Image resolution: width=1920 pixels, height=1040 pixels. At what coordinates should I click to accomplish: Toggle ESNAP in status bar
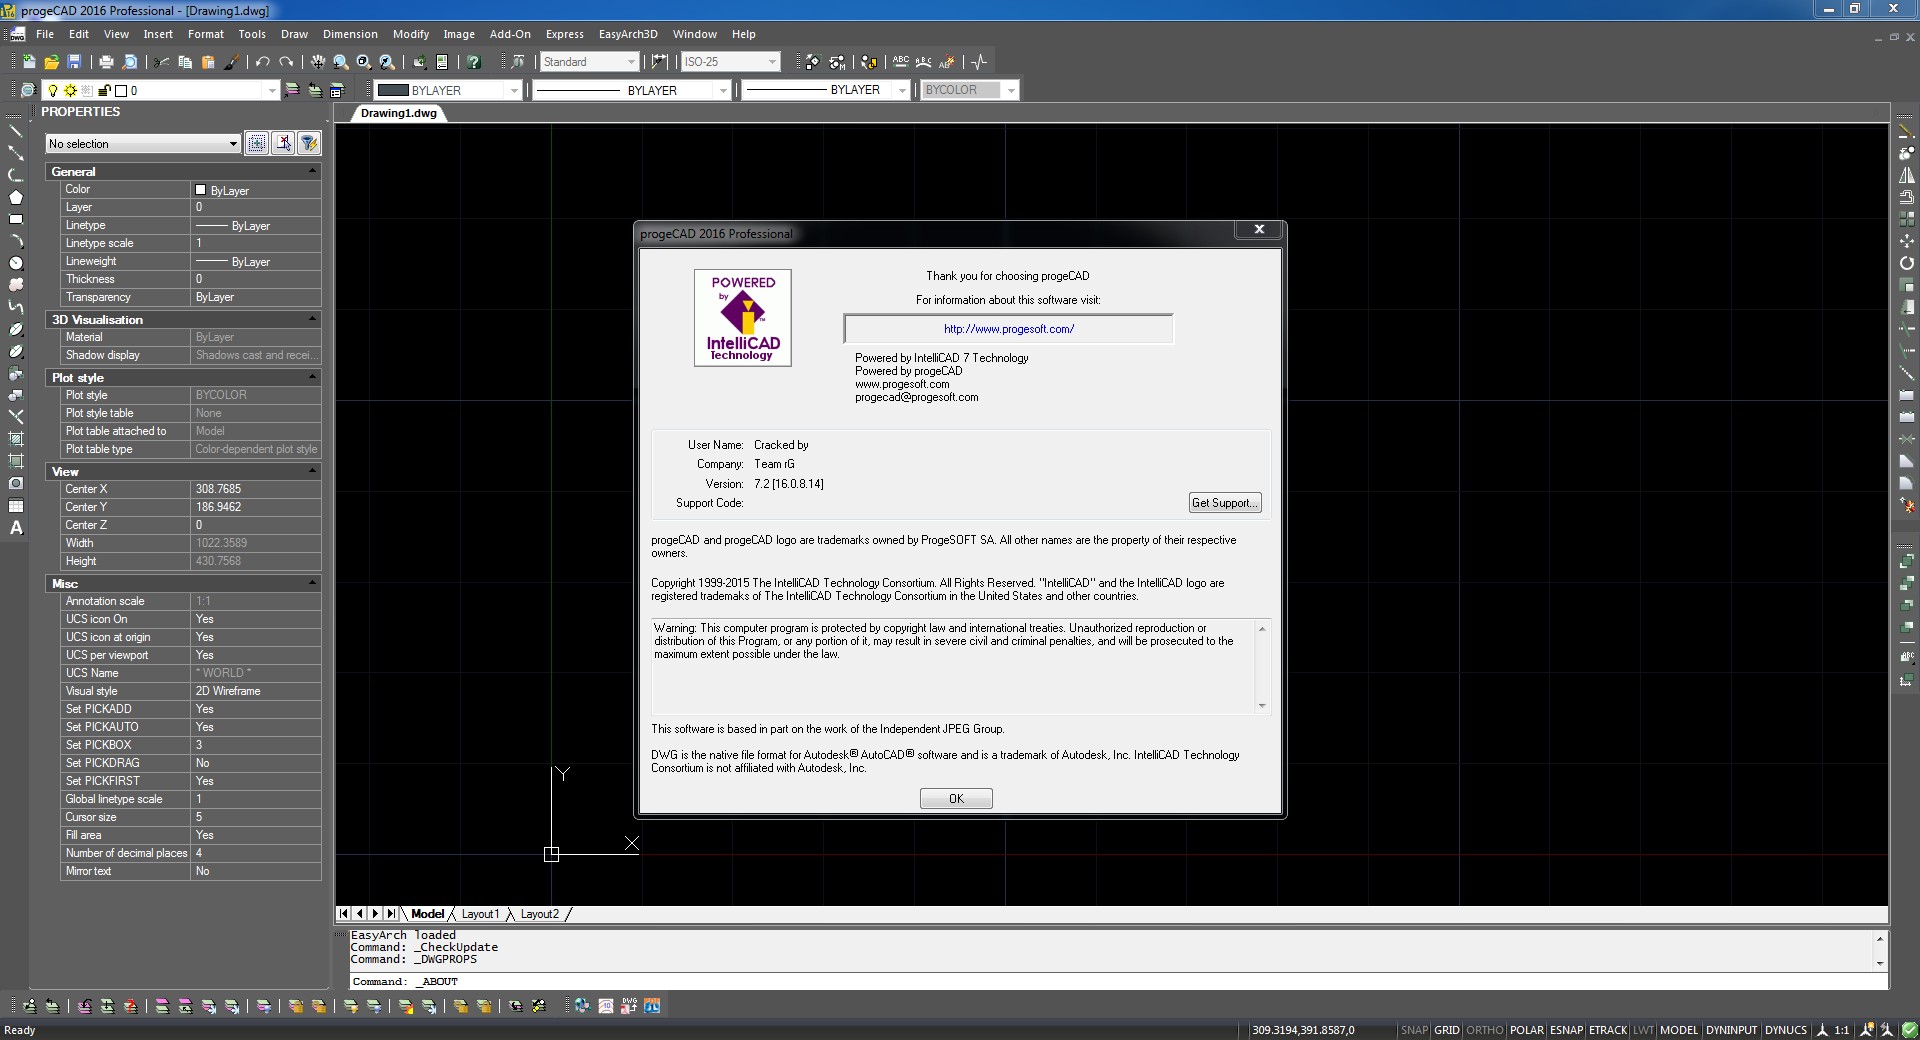click(x=1566, y=1030)
